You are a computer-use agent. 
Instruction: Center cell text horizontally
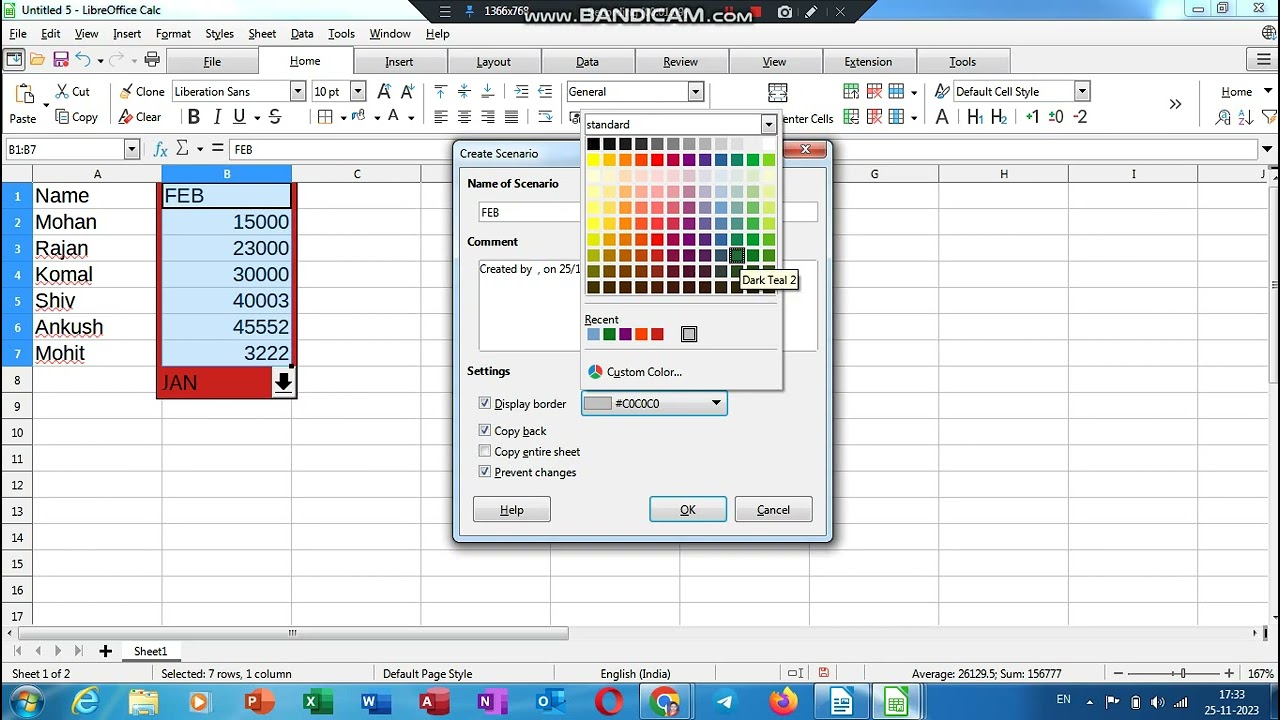tap(464, 117)
